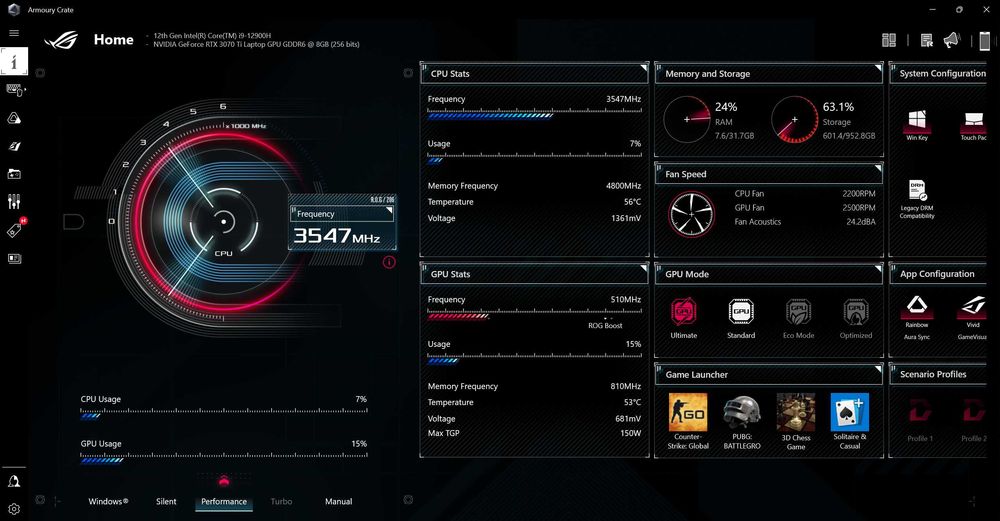Expand Game Launcher panel corner arrow

(878, 369)
